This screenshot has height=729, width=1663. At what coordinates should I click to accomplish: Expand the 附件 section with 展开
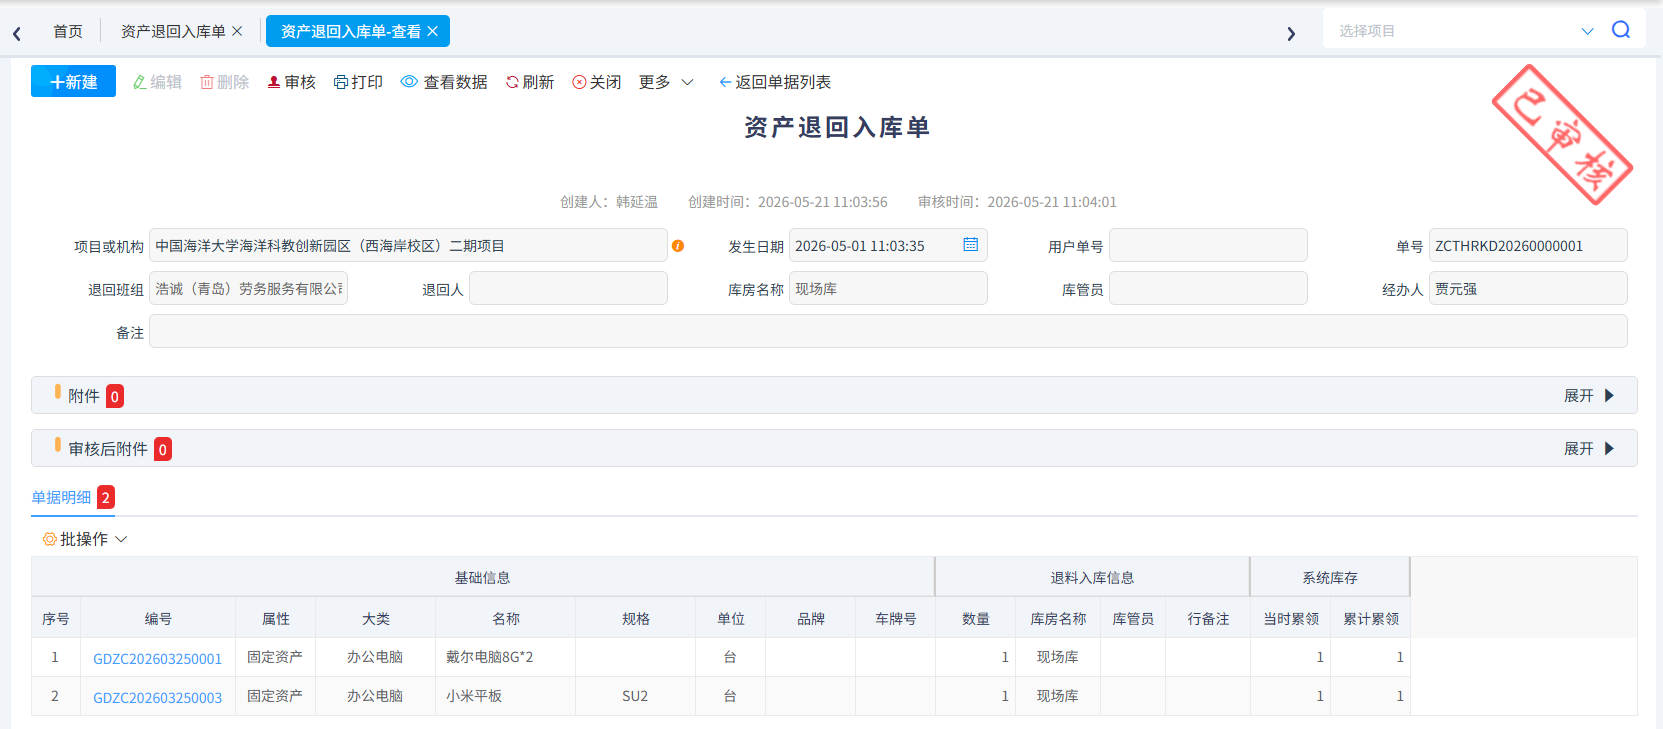[x=1589, y=396]
